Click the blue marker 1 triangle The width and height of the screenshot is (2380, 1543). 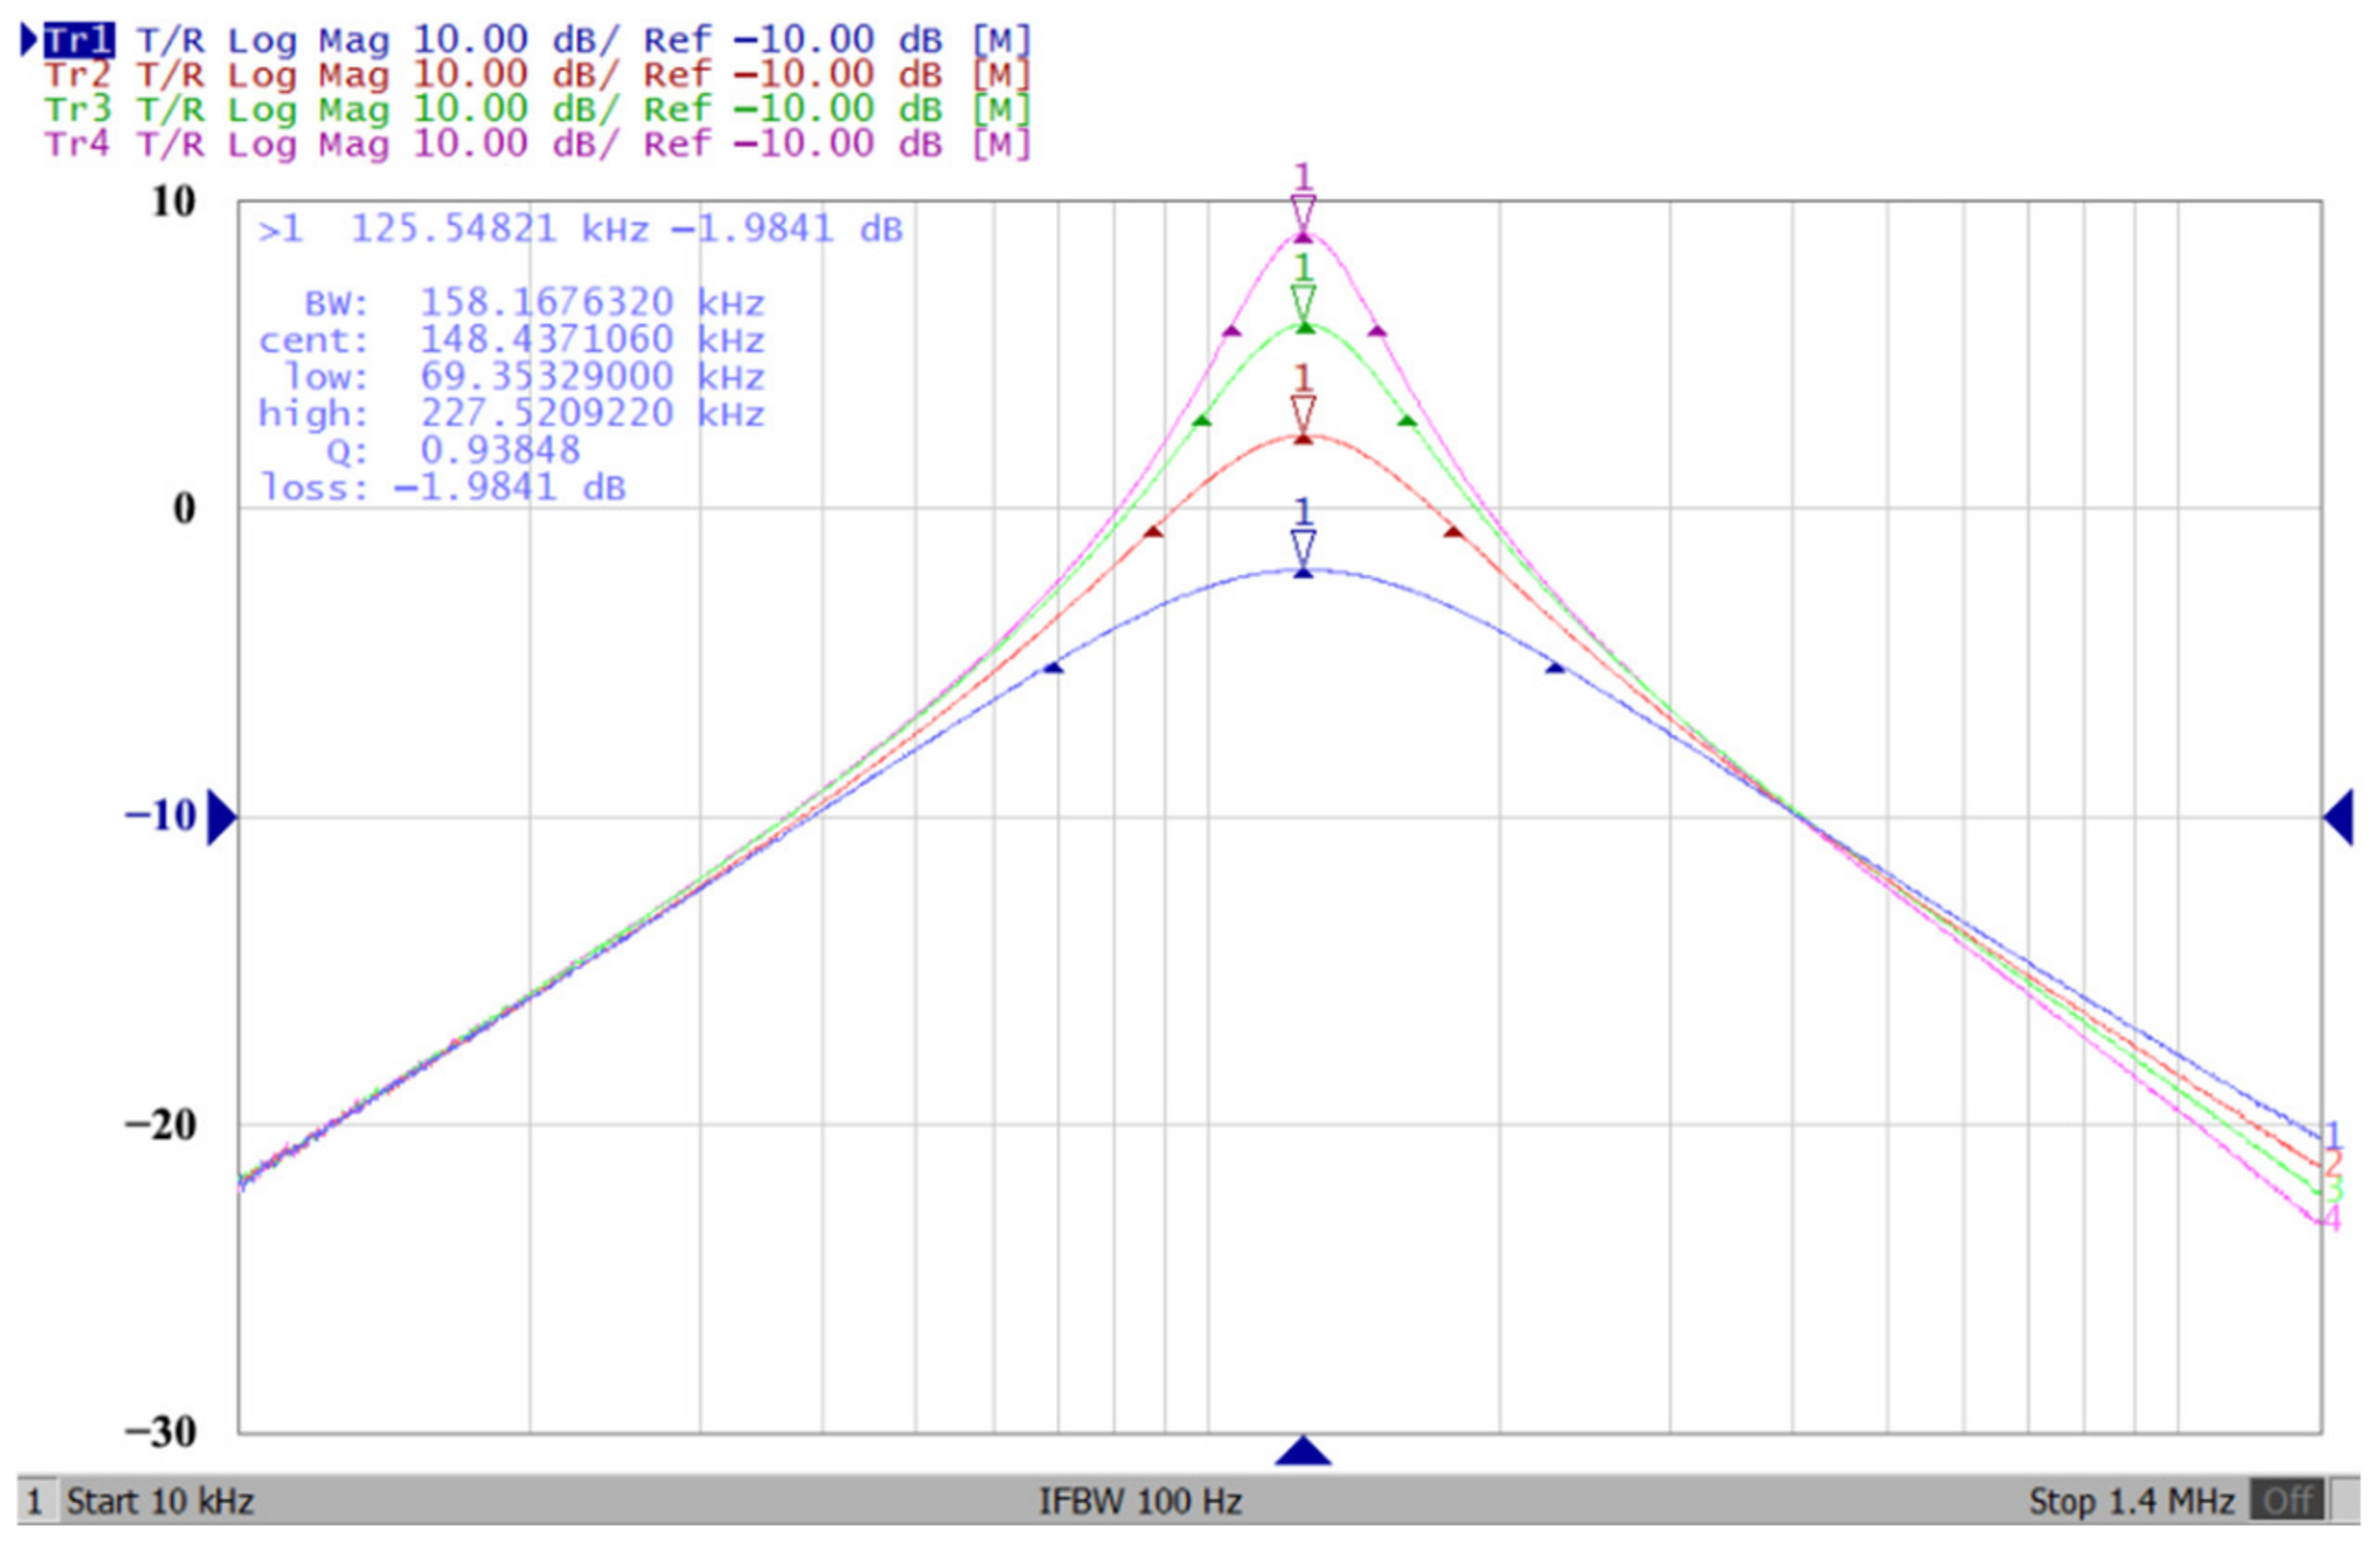click(x=1302, y=546)
